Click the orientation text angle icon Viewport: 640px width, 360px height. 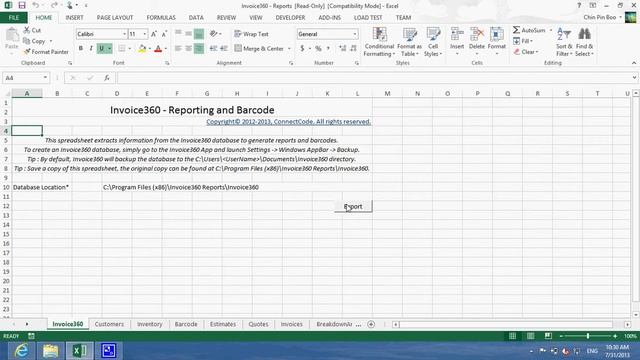click(213, 34)
